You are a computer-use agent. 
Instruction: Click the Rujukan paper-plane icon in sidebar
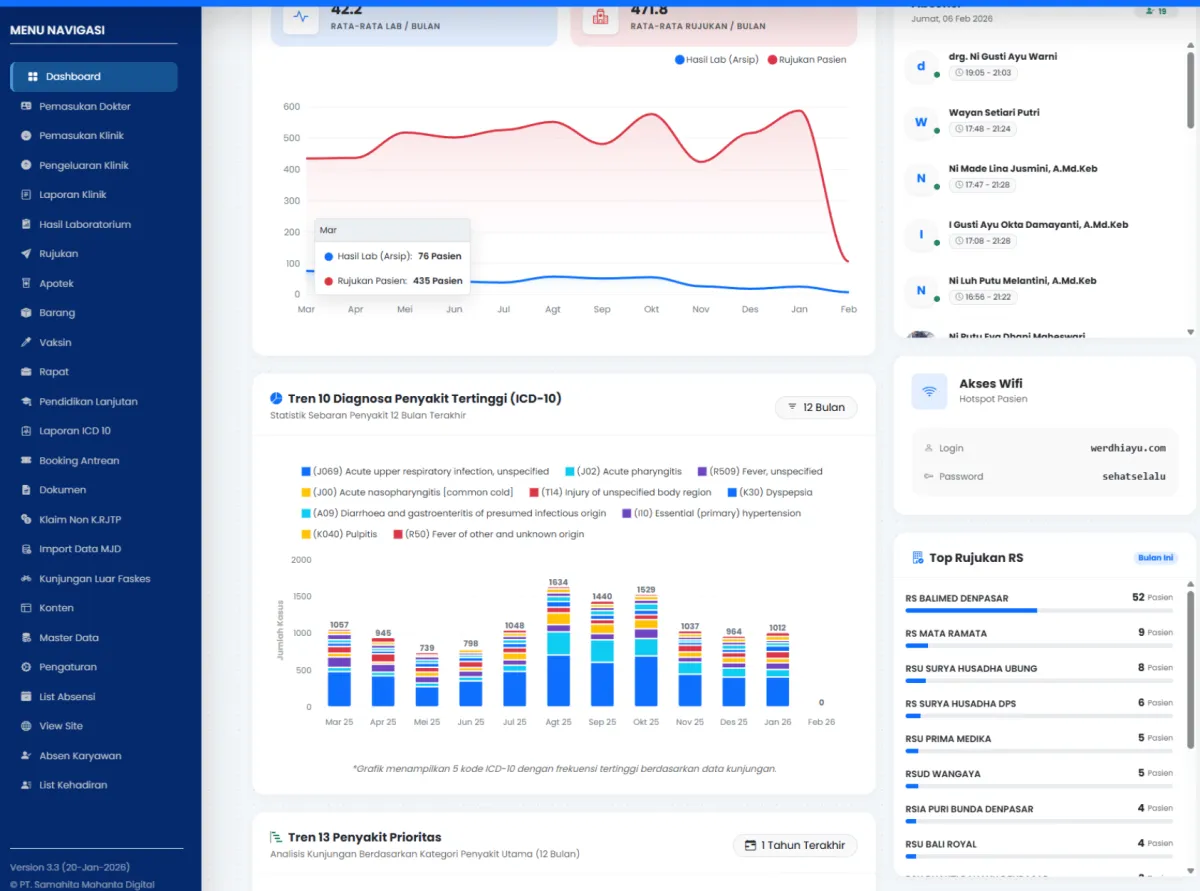[x=27, y=254]
